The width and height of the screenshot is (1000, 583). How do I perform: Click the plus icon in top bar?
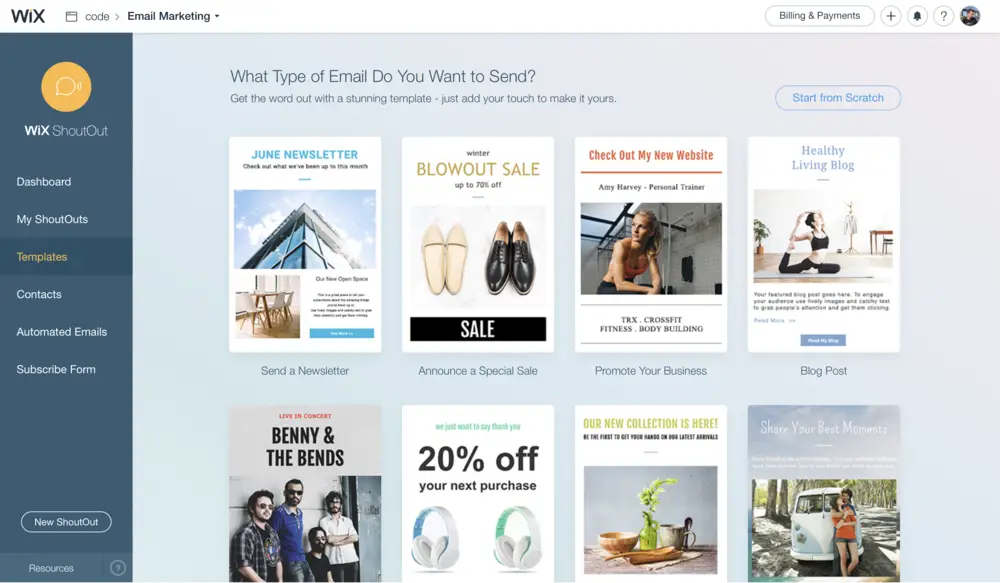[891, 16]
